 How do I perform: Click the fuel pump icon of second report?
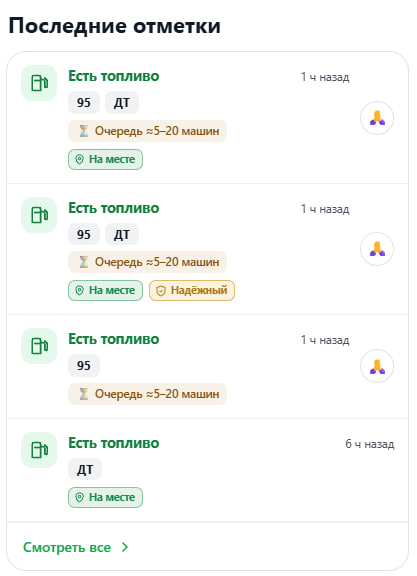click(39, 215)
